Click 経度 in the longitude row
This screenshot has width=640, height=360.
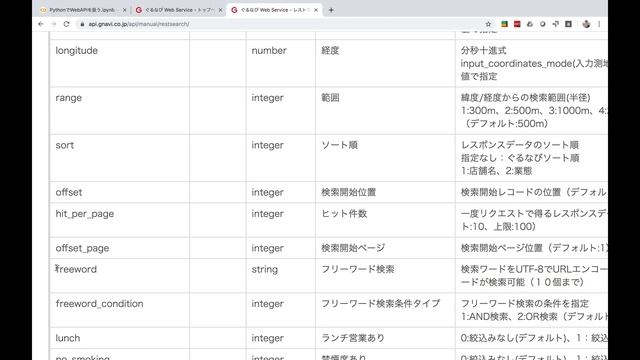[x=330, y=51]
